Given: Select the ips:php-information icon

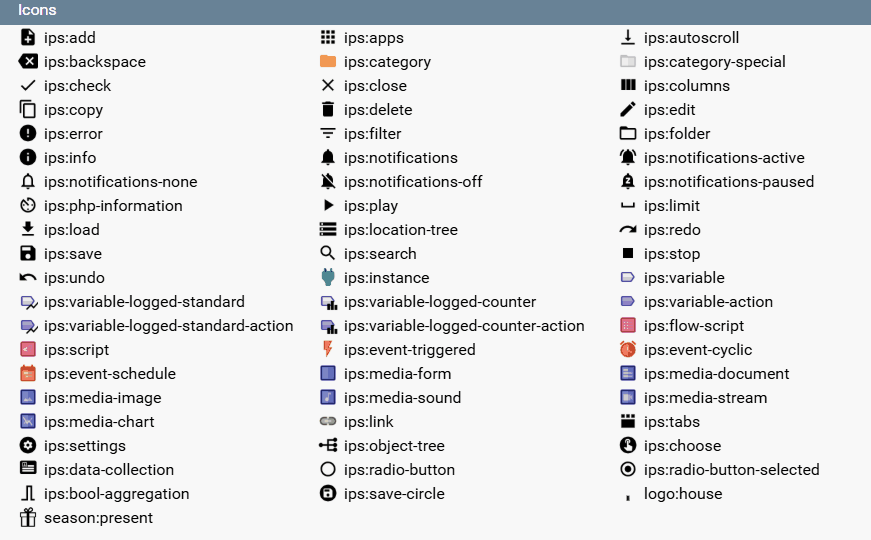Looking at the screenshot, I should click(28, 206).
